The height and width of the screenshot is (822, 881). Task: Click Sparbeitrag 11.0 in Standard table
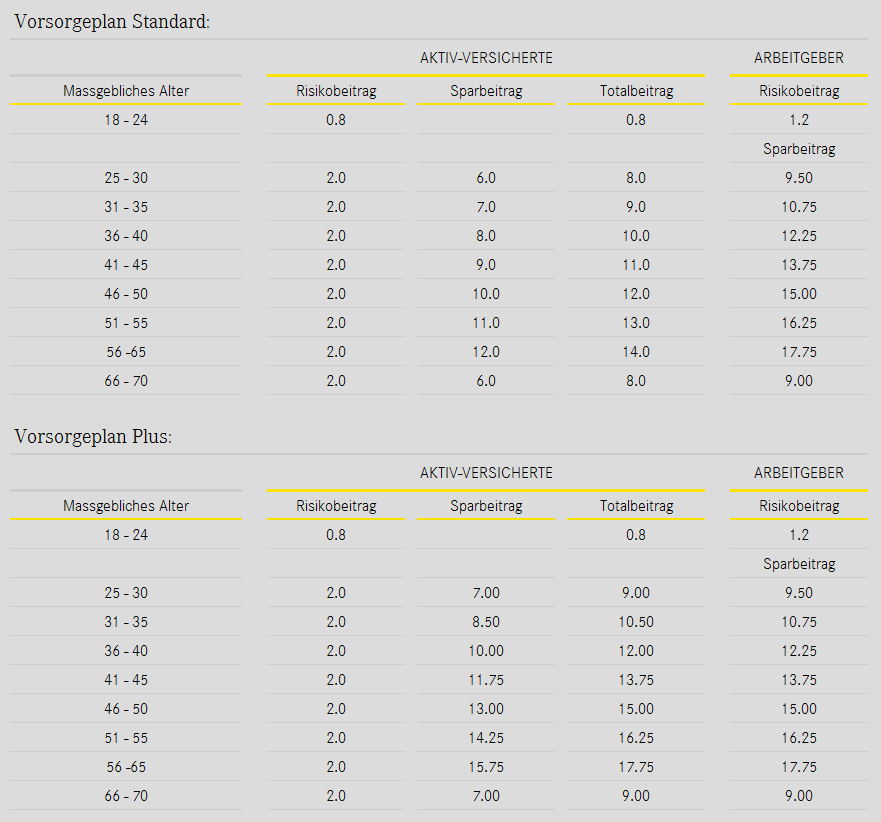[x=486, y=323]
